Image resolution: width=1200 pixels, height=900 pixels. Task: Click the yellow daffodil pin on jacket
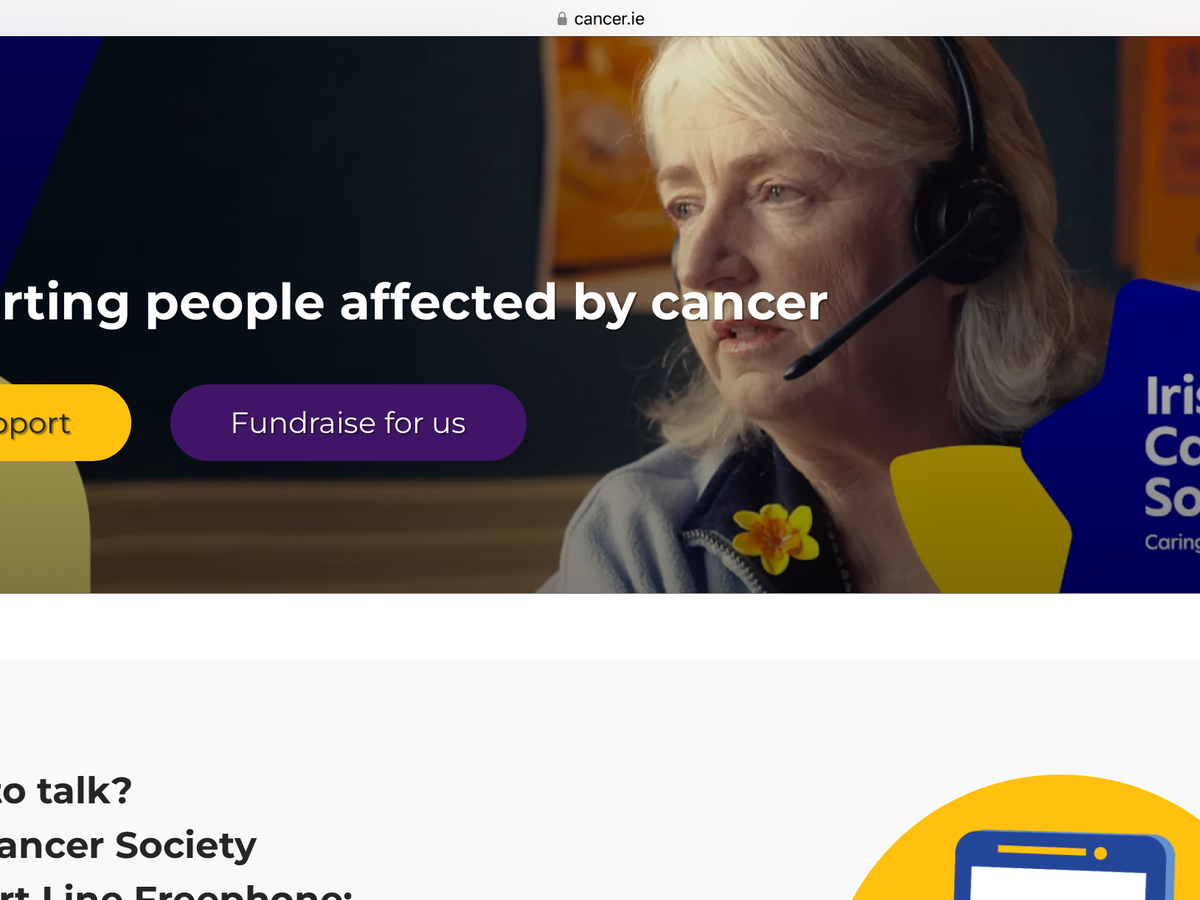tap(775, 538)
